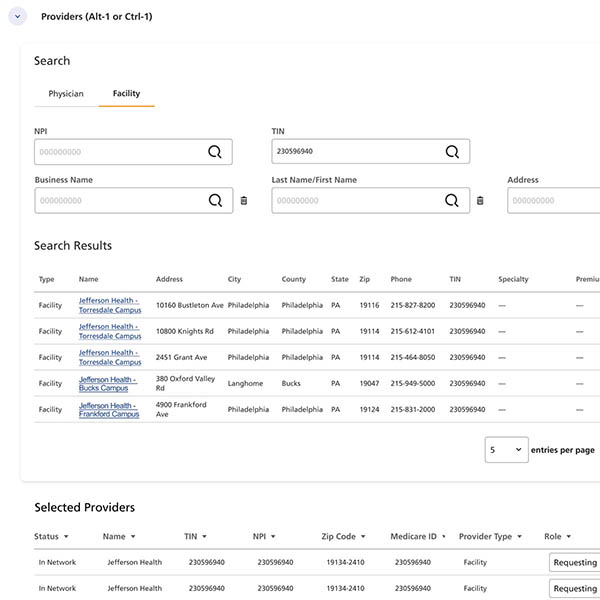Select the Facility tab
Screen dimensions: 600x600
(126, 94)
